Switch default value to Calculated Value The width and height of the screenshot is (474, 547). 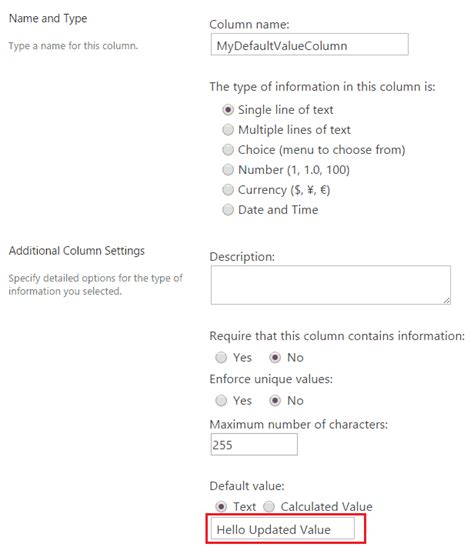coord(269,507)
